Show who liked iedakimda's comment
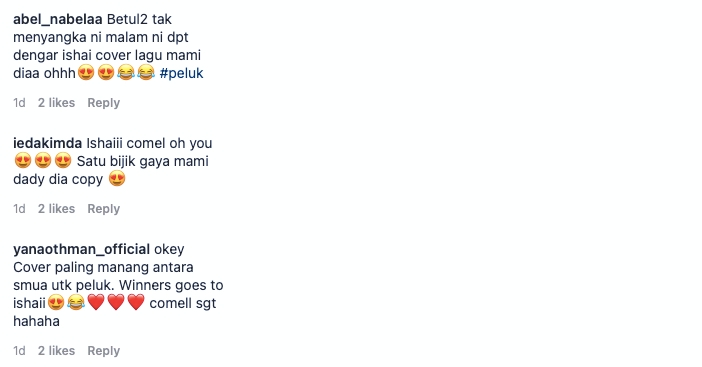The width and height of the screenshot is (702, 367). 56,209
